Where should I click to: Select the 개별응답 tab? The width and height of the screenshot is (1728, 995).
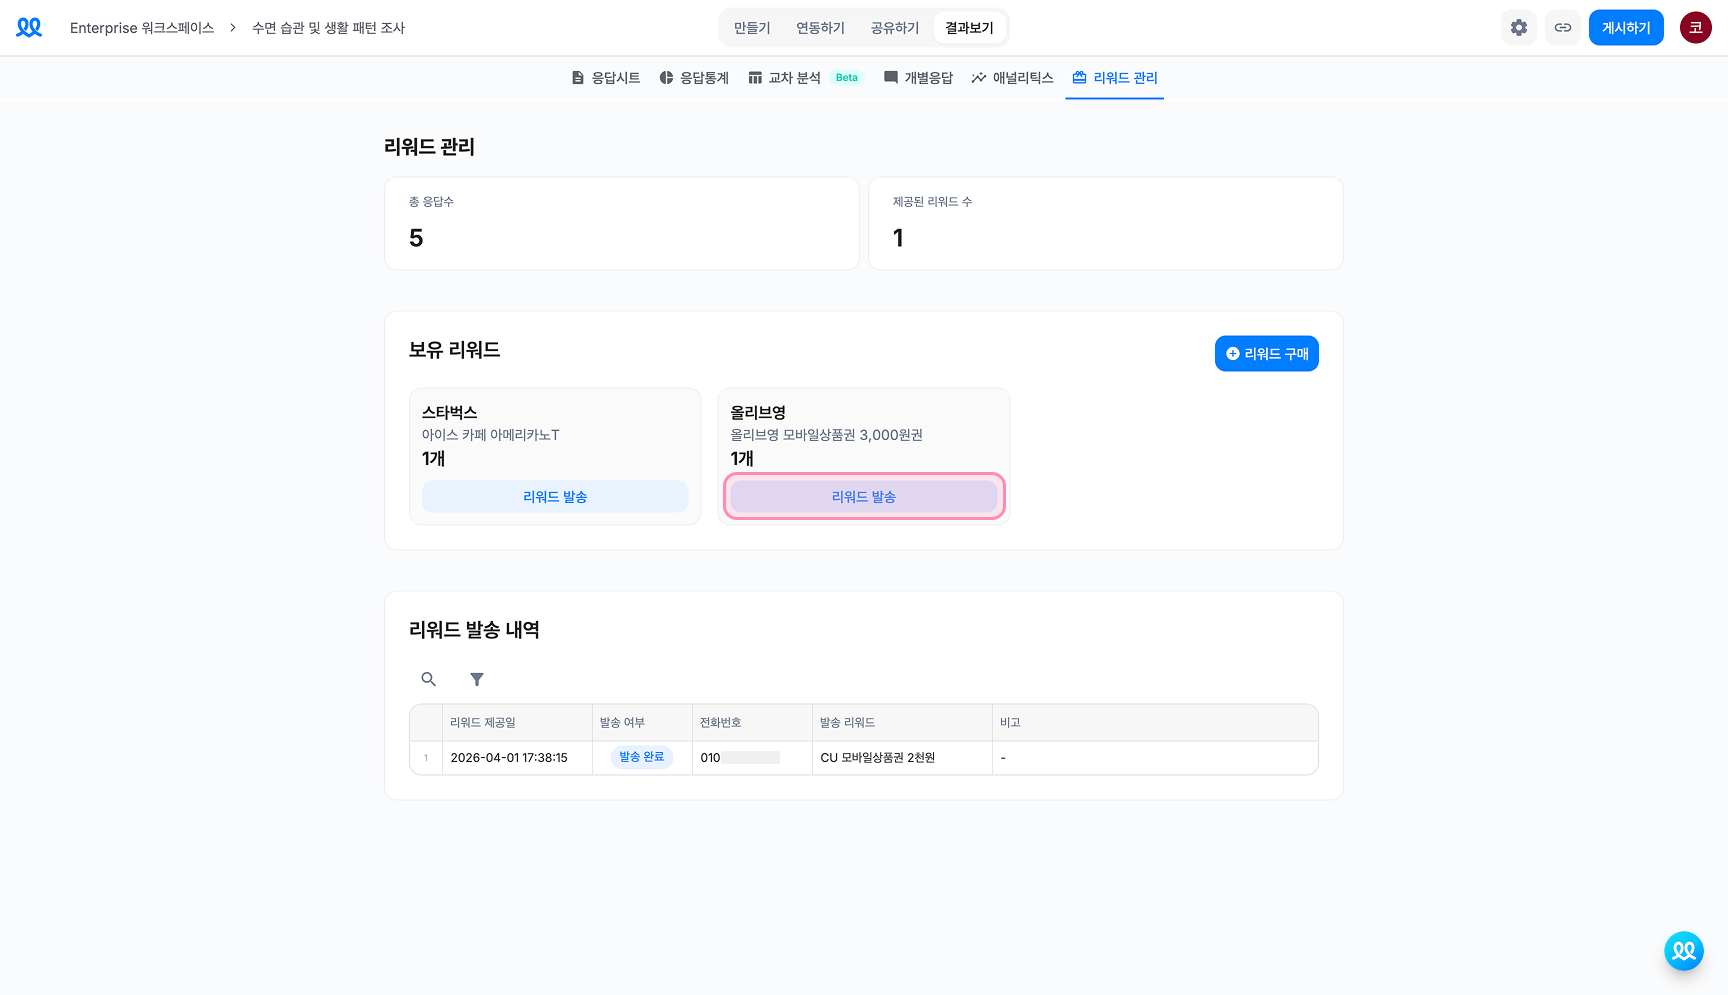click(918, 78)
